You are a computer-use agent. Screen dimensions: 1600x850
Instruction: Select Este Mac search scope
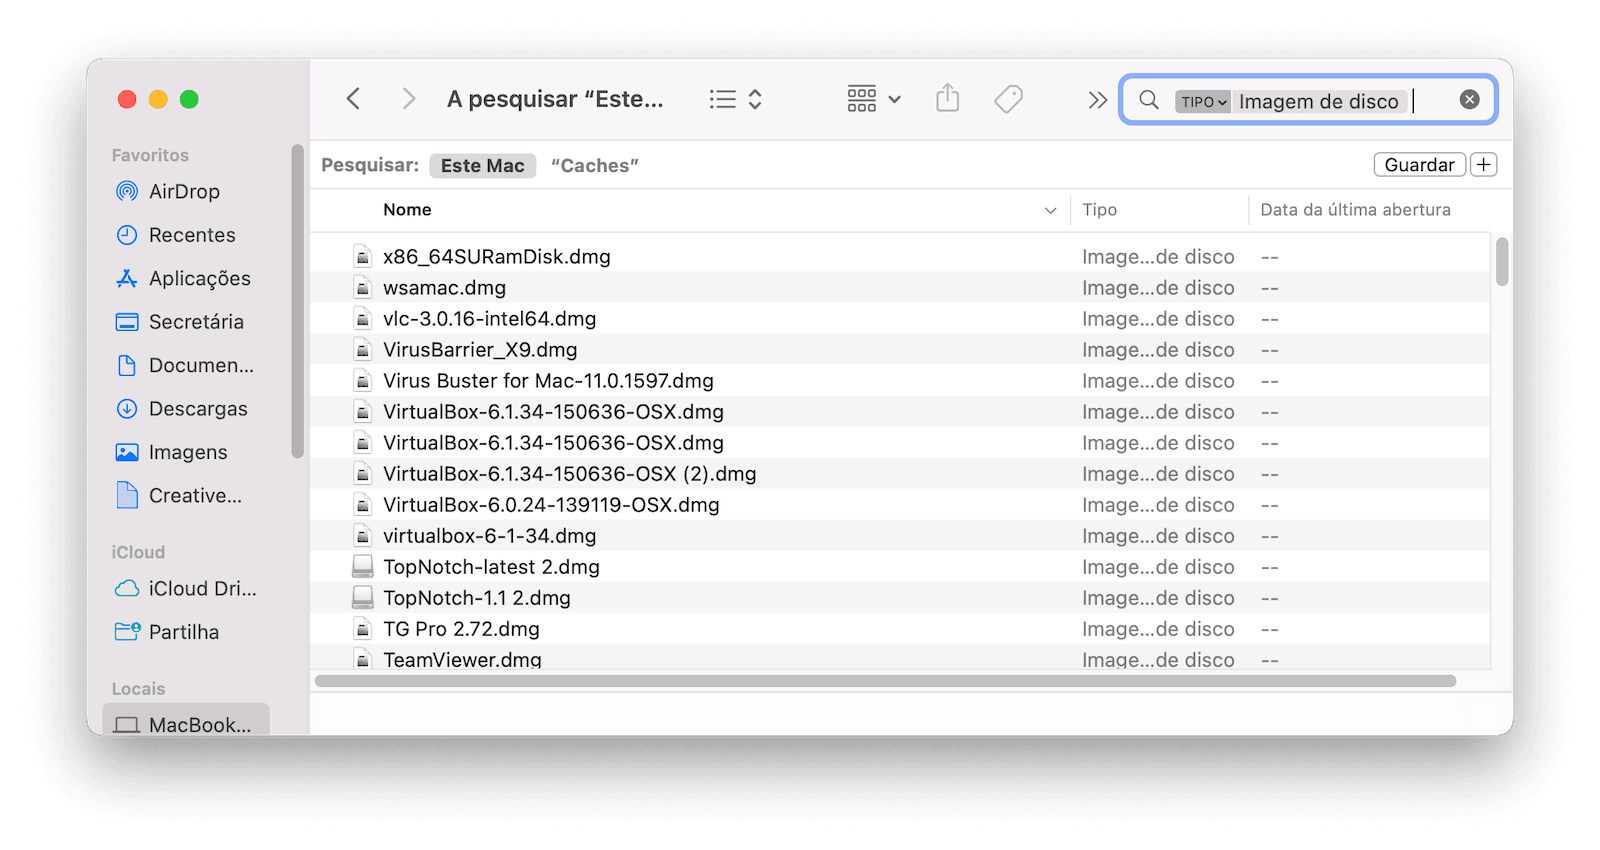click(x=483, y=166)
